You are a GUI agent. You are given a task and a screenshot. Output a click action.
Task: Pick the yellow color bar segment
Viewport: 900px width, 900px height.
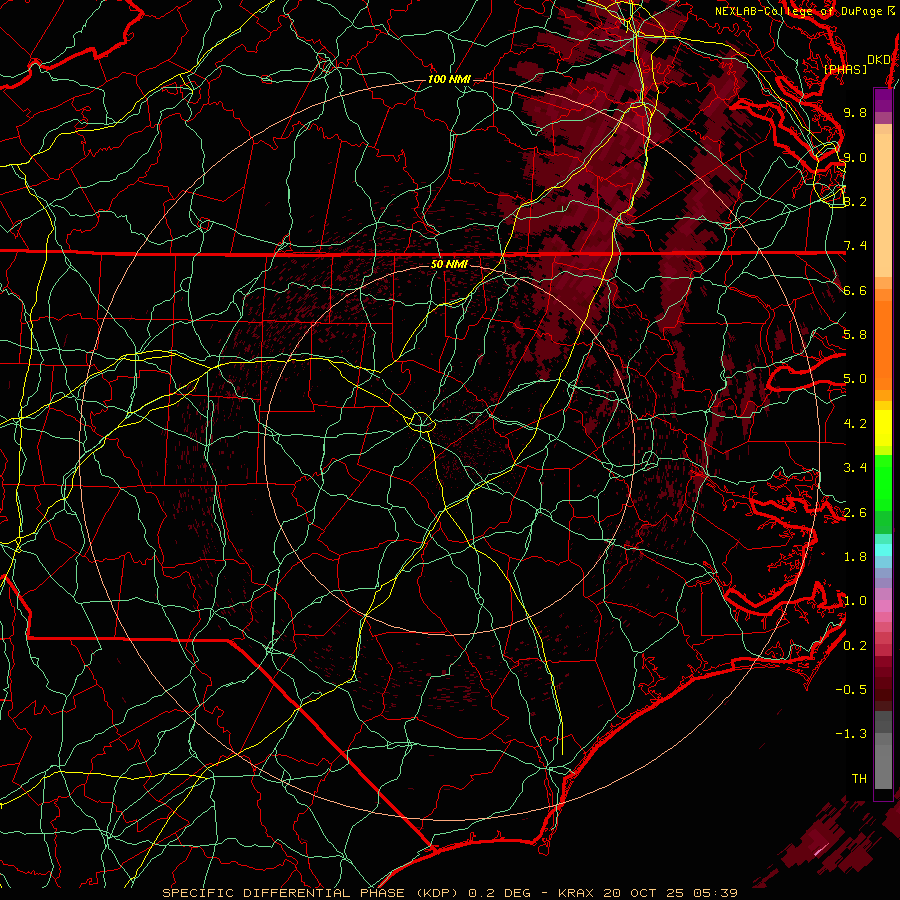pyautogui.click(x=883, y=428)
